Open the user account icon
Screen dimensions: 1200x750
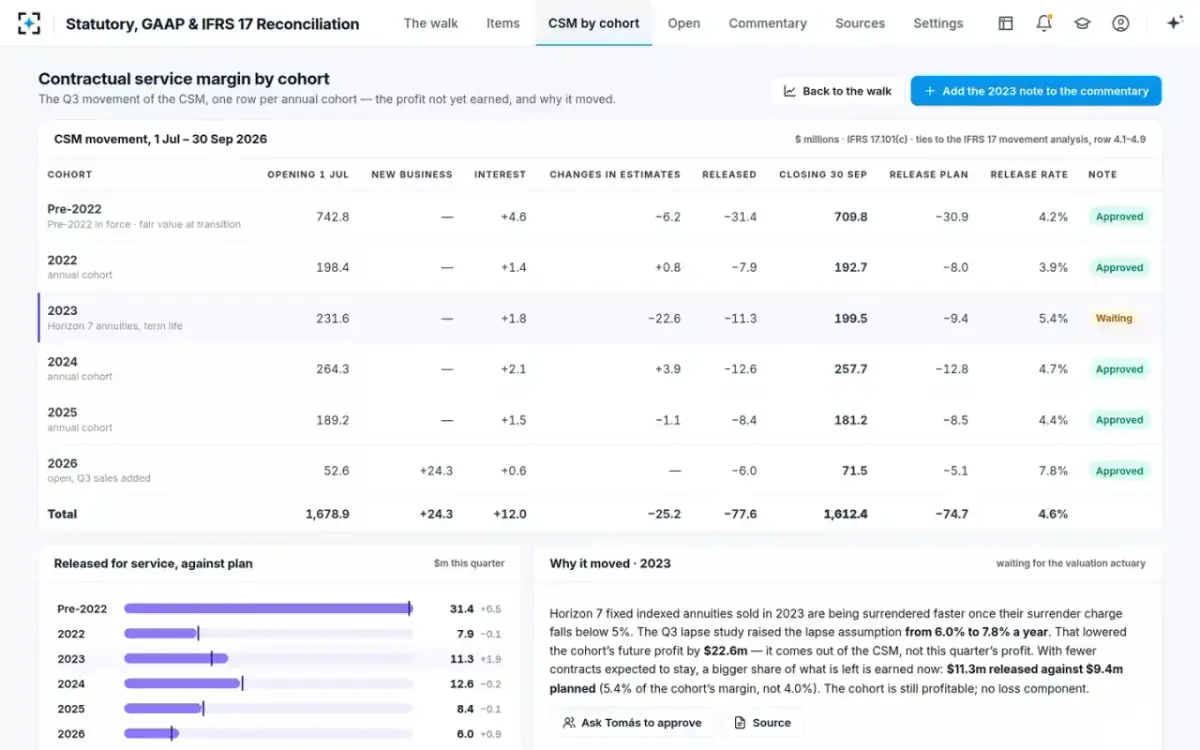tap(1120, 23)
